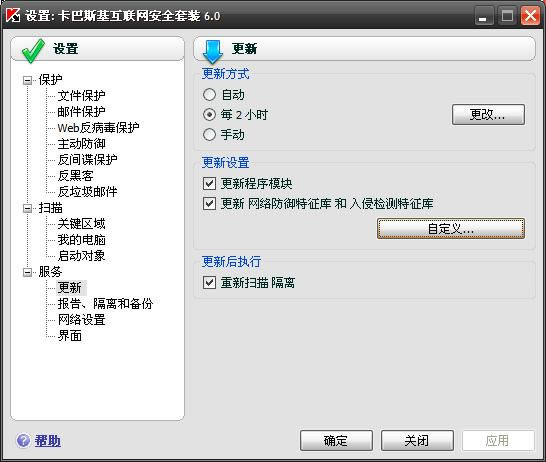Open the 帮助 link
This screenshot has width=546, height=462.
point(48,441)
